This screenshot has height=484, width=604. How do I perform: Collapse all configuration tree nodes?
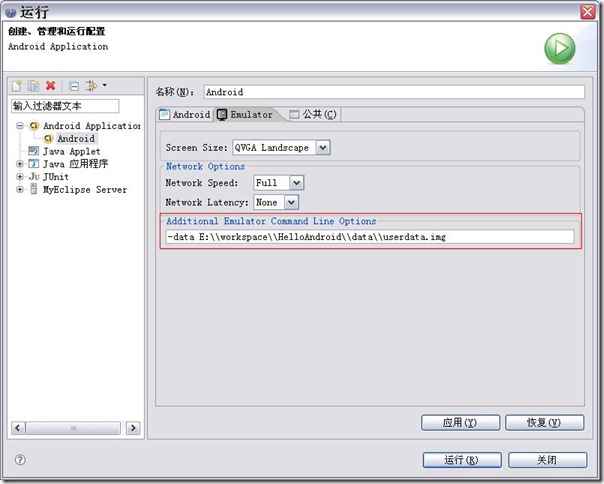pos(74,86)
